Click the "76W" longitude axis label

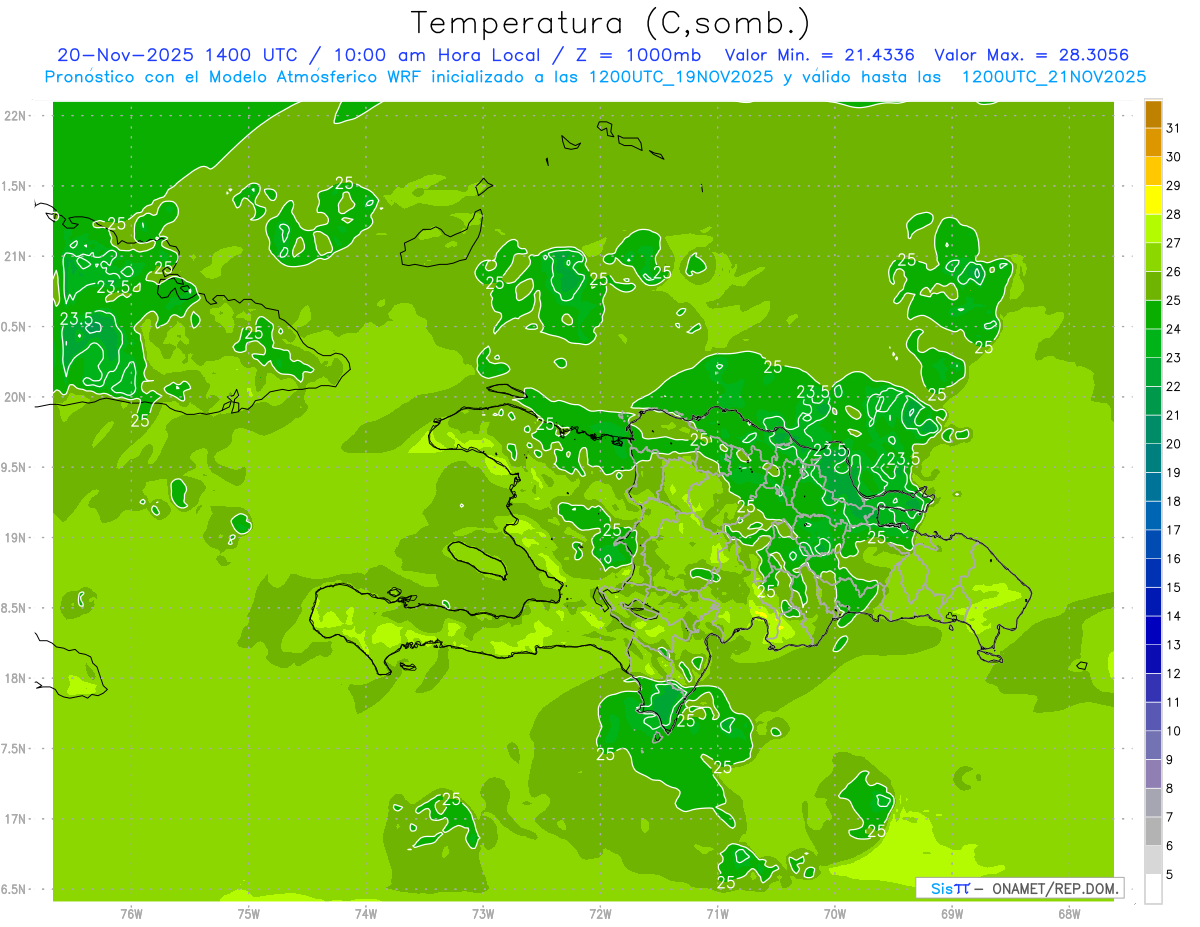coord(131,914)
